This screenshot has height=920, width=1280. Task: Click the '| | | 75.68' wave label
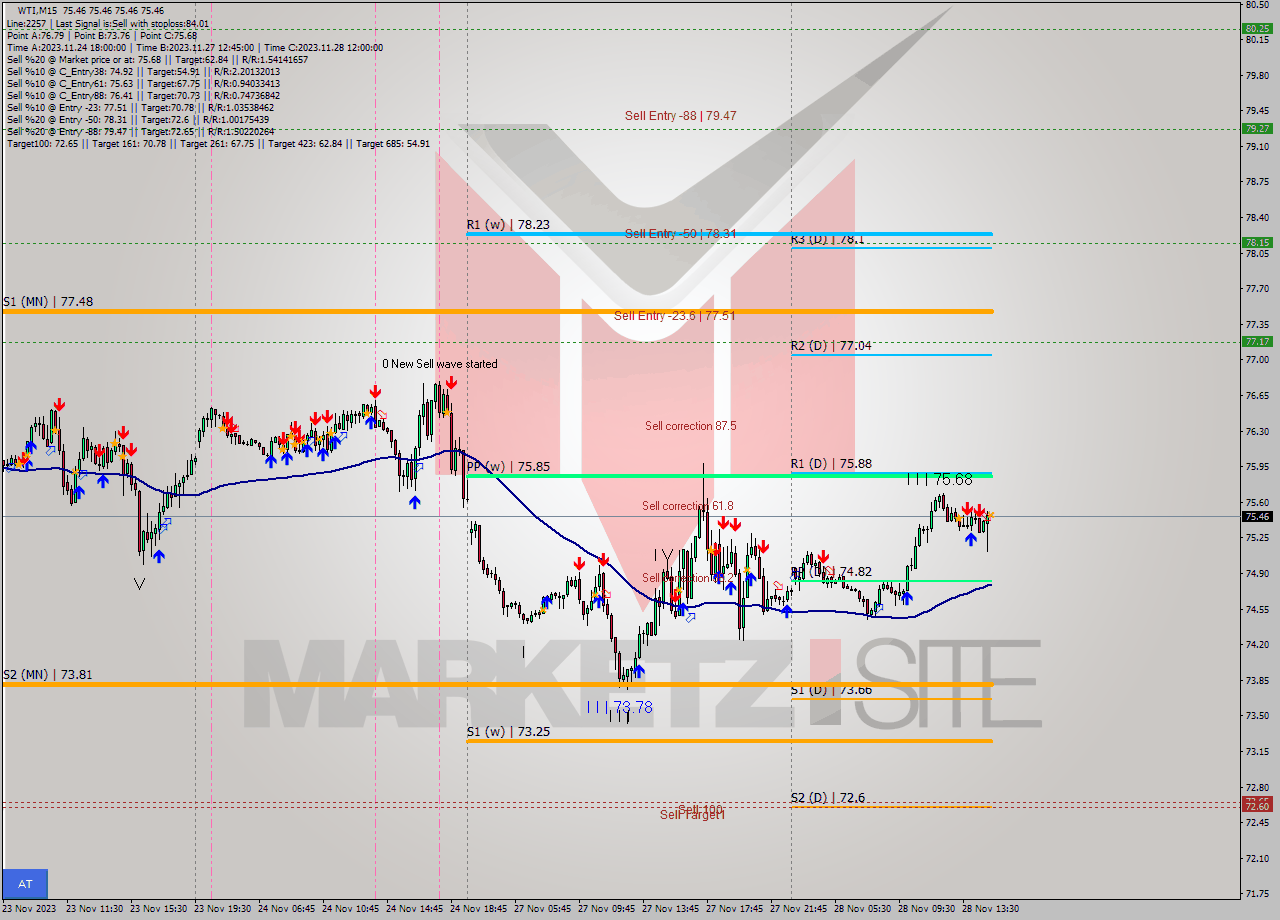coord(939,480)
